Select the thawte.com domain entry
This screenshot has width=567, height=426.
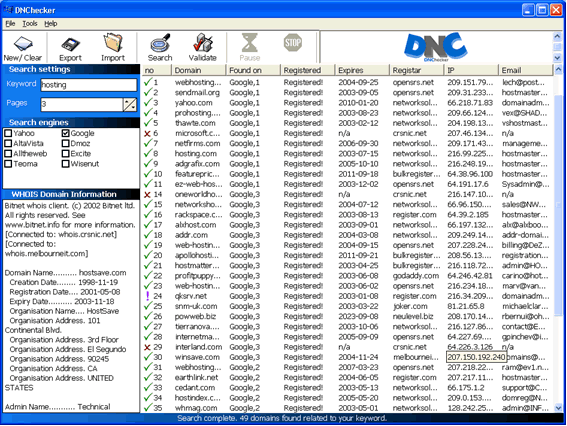(x=195, y=123)
